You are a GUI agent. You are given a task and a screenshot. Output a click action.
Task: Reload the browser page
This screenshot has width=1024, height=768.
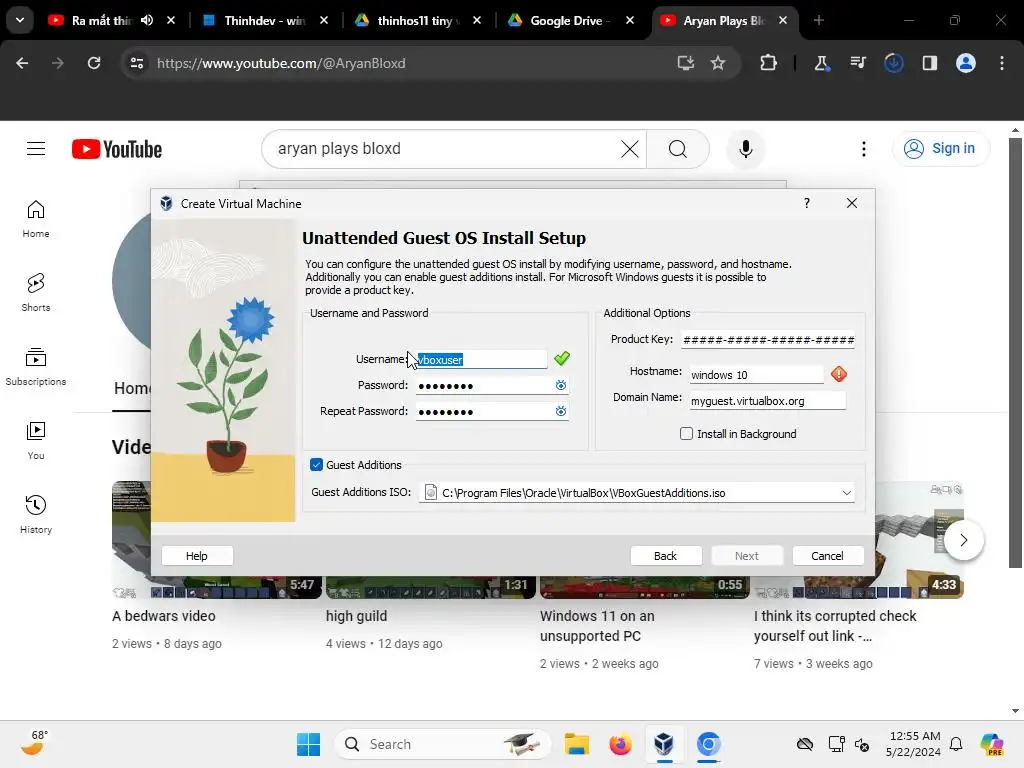(94, 63)
